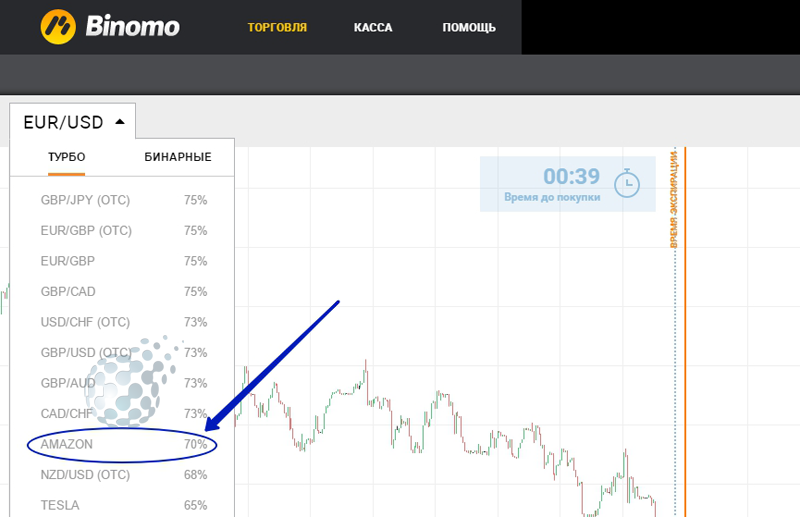Click the orange expiration time line
800x517 pixels.
click(x=685, y=332)
